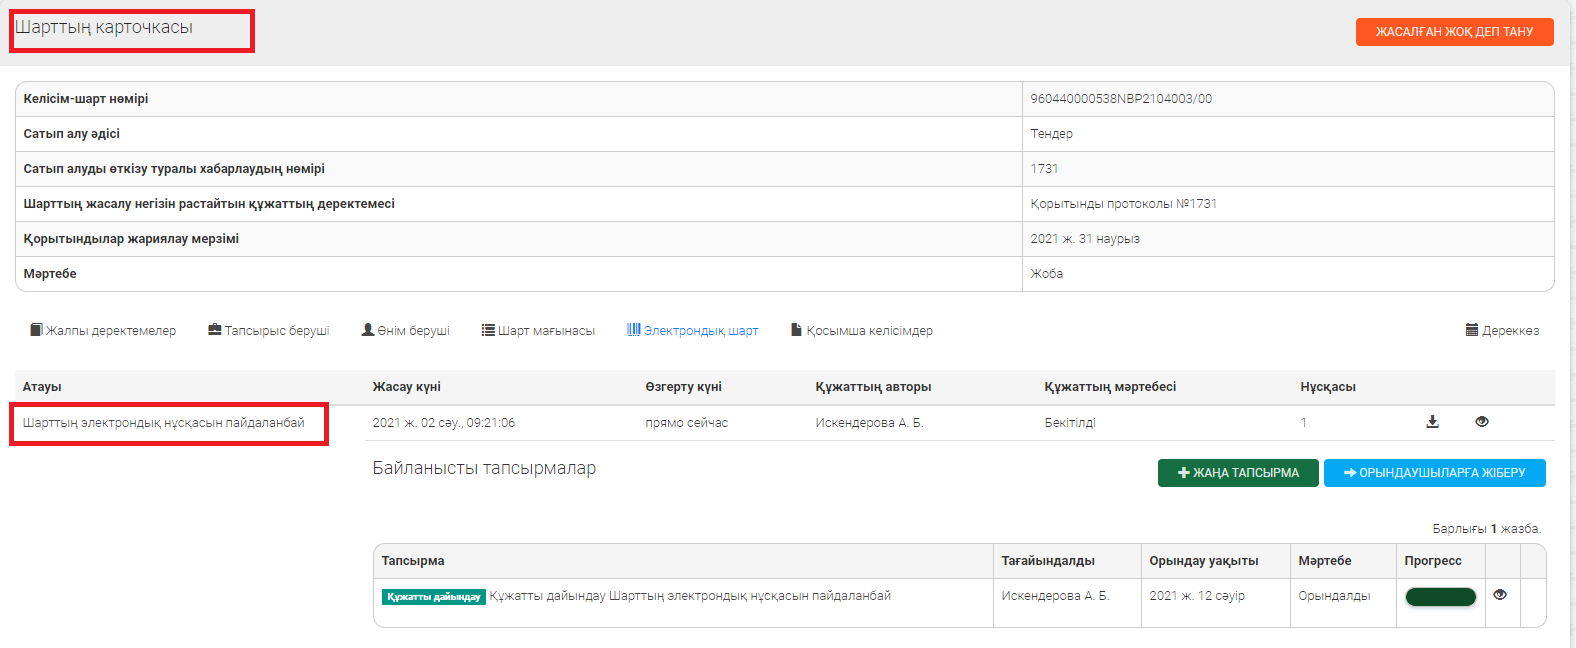Open the task Құжатты дайындау link text

pos(690,596)
